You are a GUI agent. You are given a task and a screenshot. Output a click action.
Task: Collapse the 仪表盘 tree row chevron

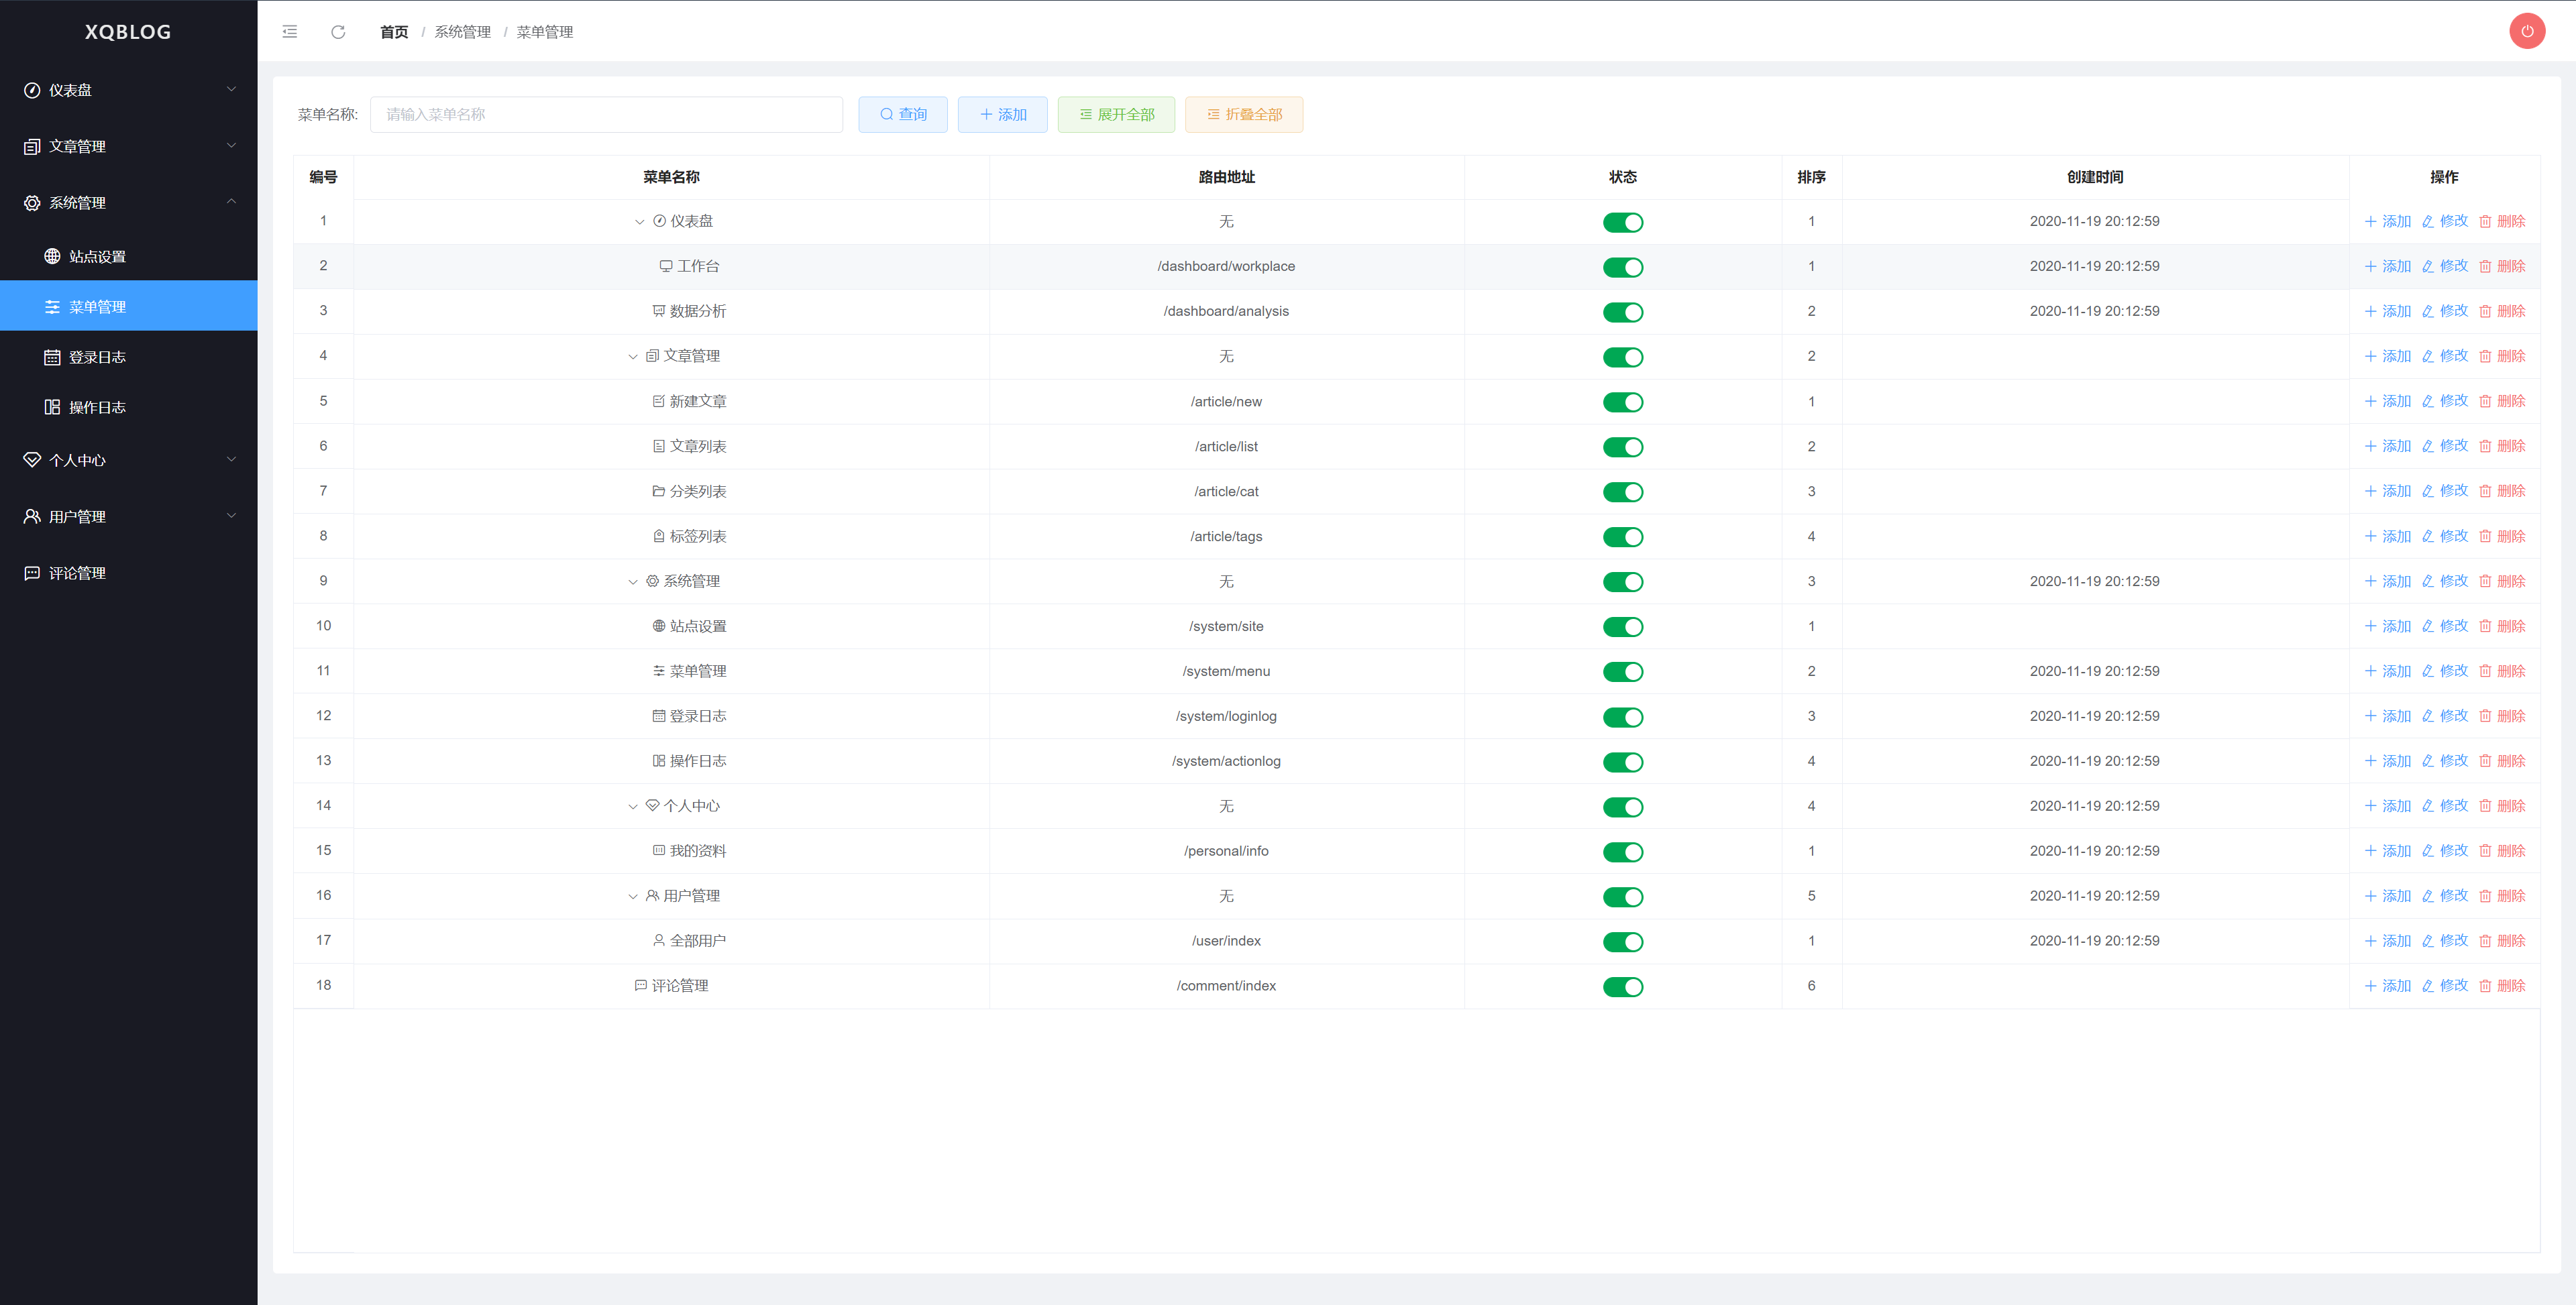(x=639, y=222)
